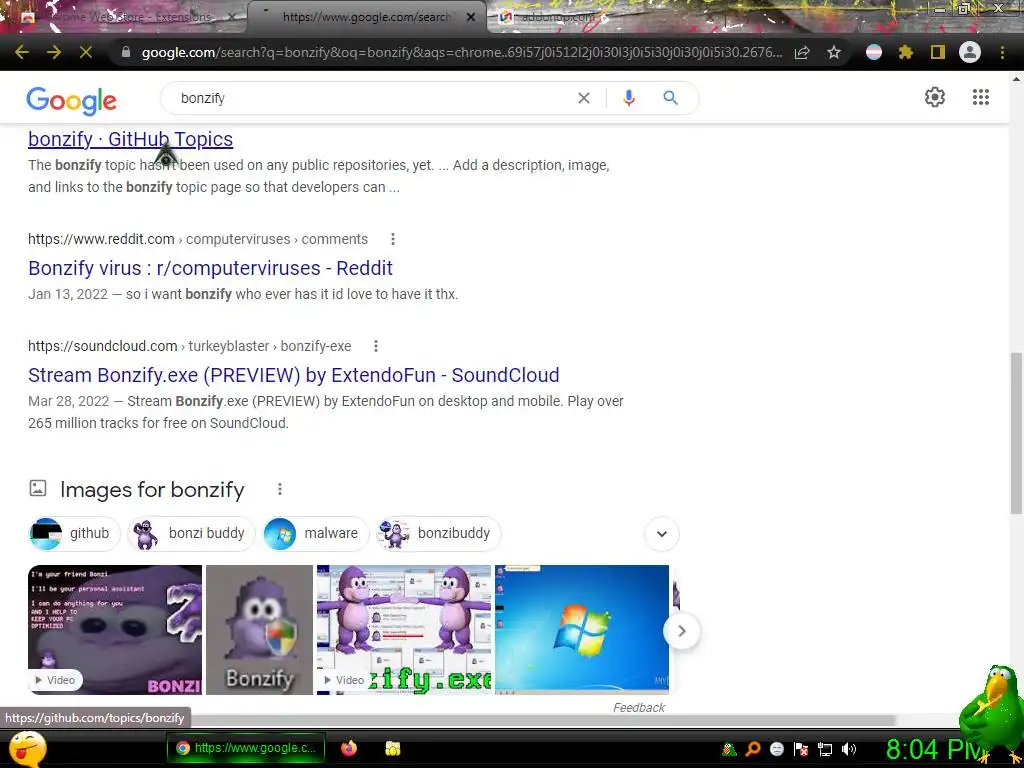Open the Bonzify shield image thumbnail
Viewport: 1024px width, 768px height.
point(259,630)
